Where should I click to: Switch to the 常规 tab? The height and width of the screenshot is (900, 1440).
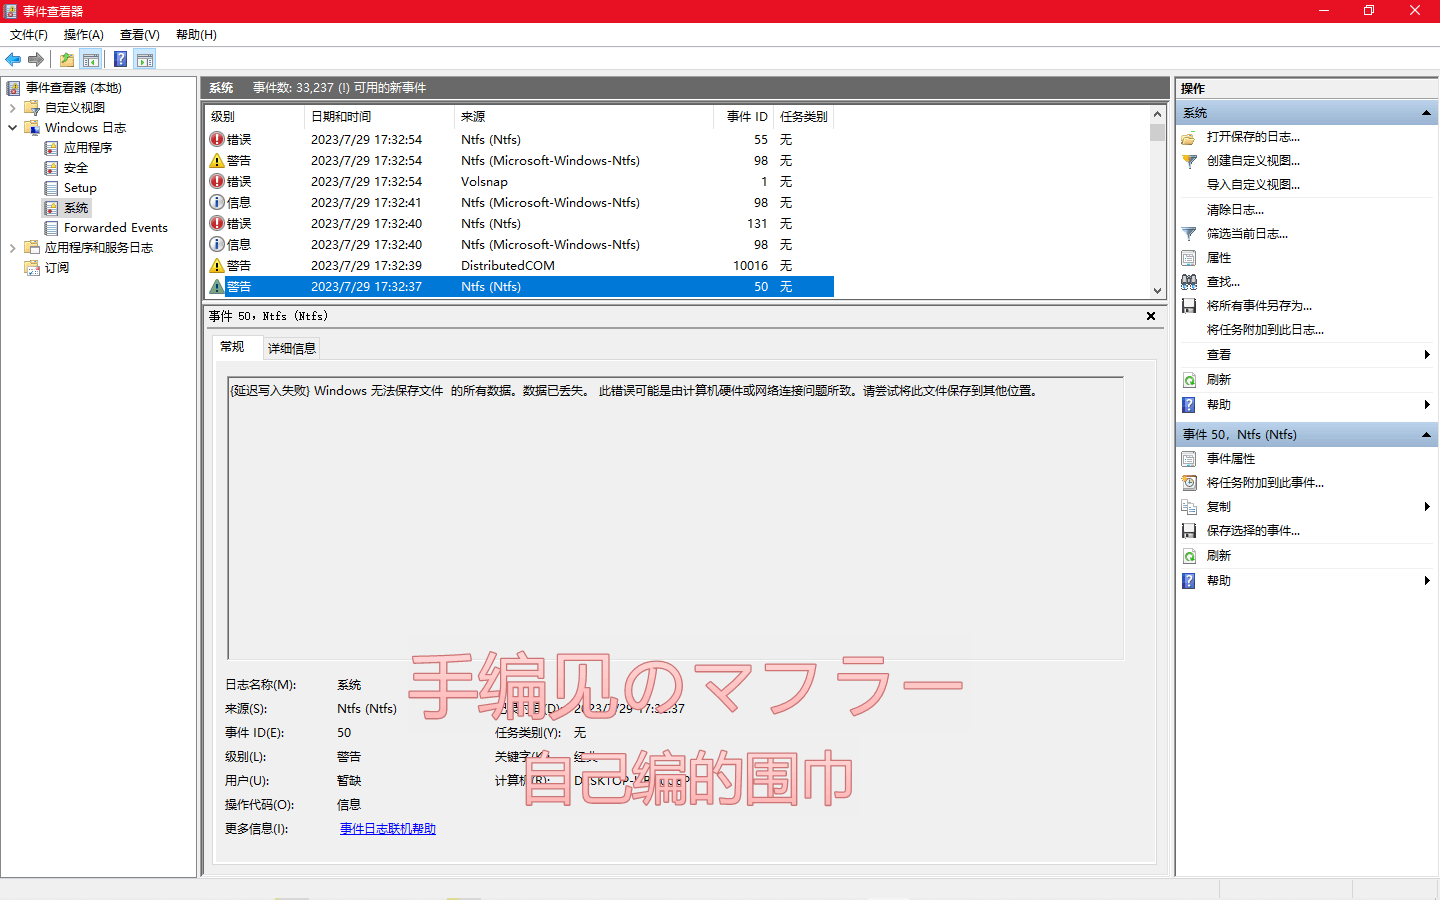pyautogui.click(x=232, y=347)
